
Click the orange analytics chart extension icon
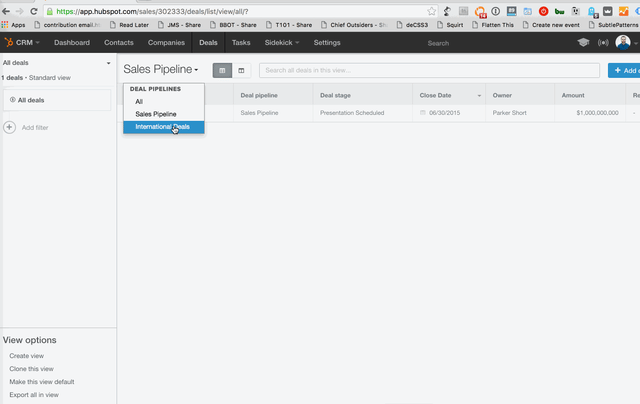pos(623,11)
